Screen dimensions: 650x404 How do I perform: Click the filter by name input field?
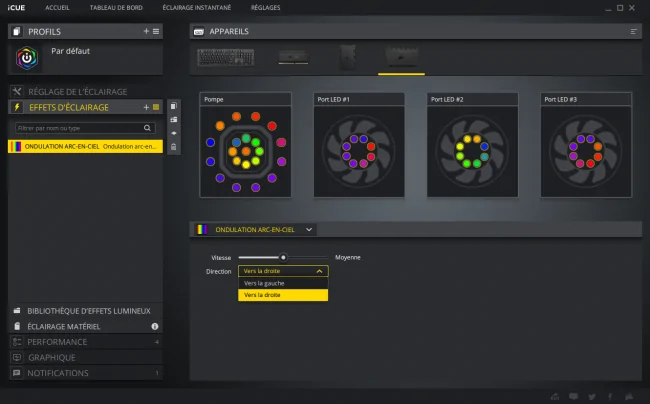(x=80, y=128)
